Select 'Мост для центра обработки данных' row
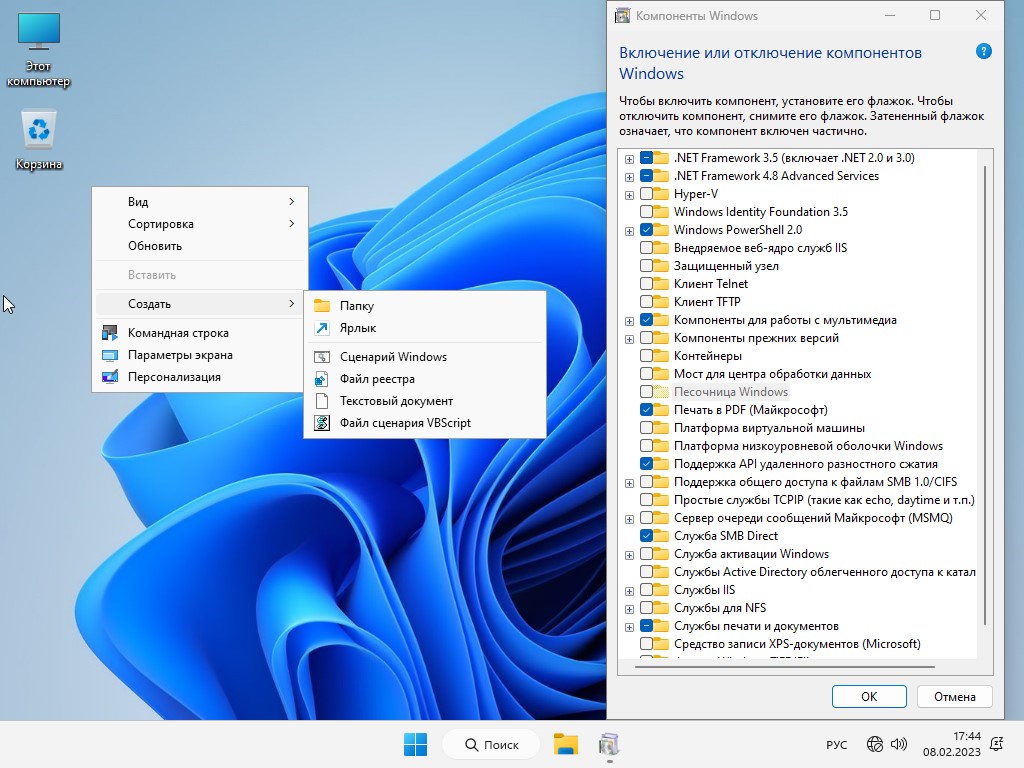Image resolution: width=1024 pixels, height=768 pixels. point(773,374)
